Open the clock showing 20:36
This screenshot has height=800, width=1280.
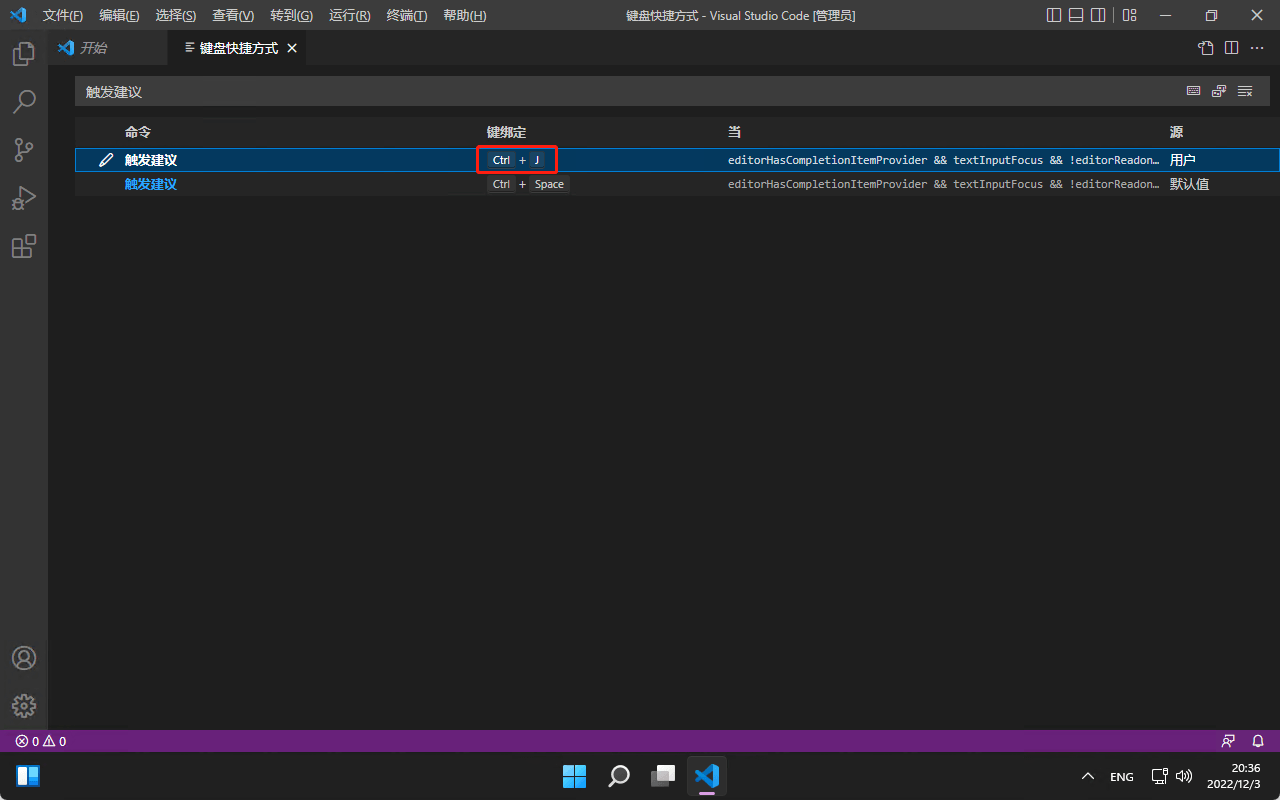pyautogui.click(x=1233, y=776)
